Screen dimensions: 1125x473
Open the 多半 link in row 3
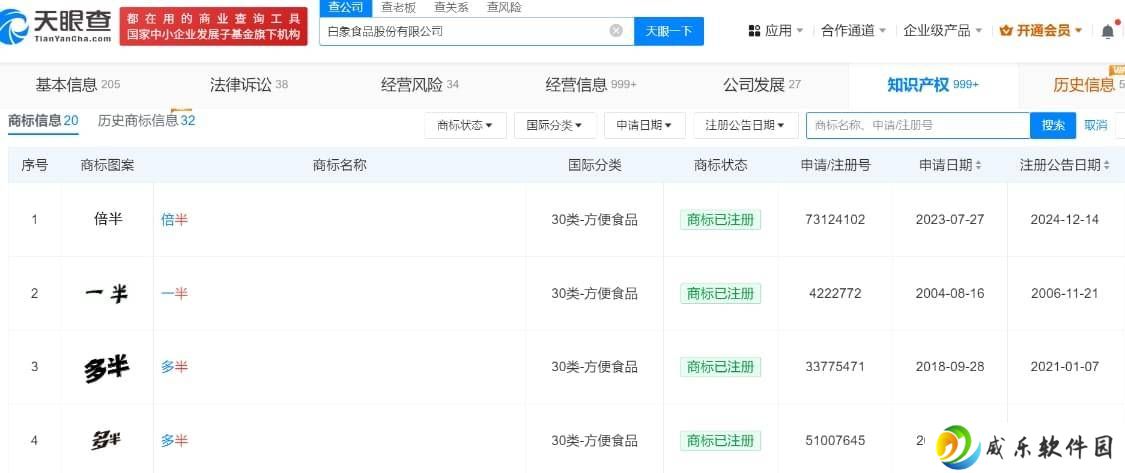174,367
